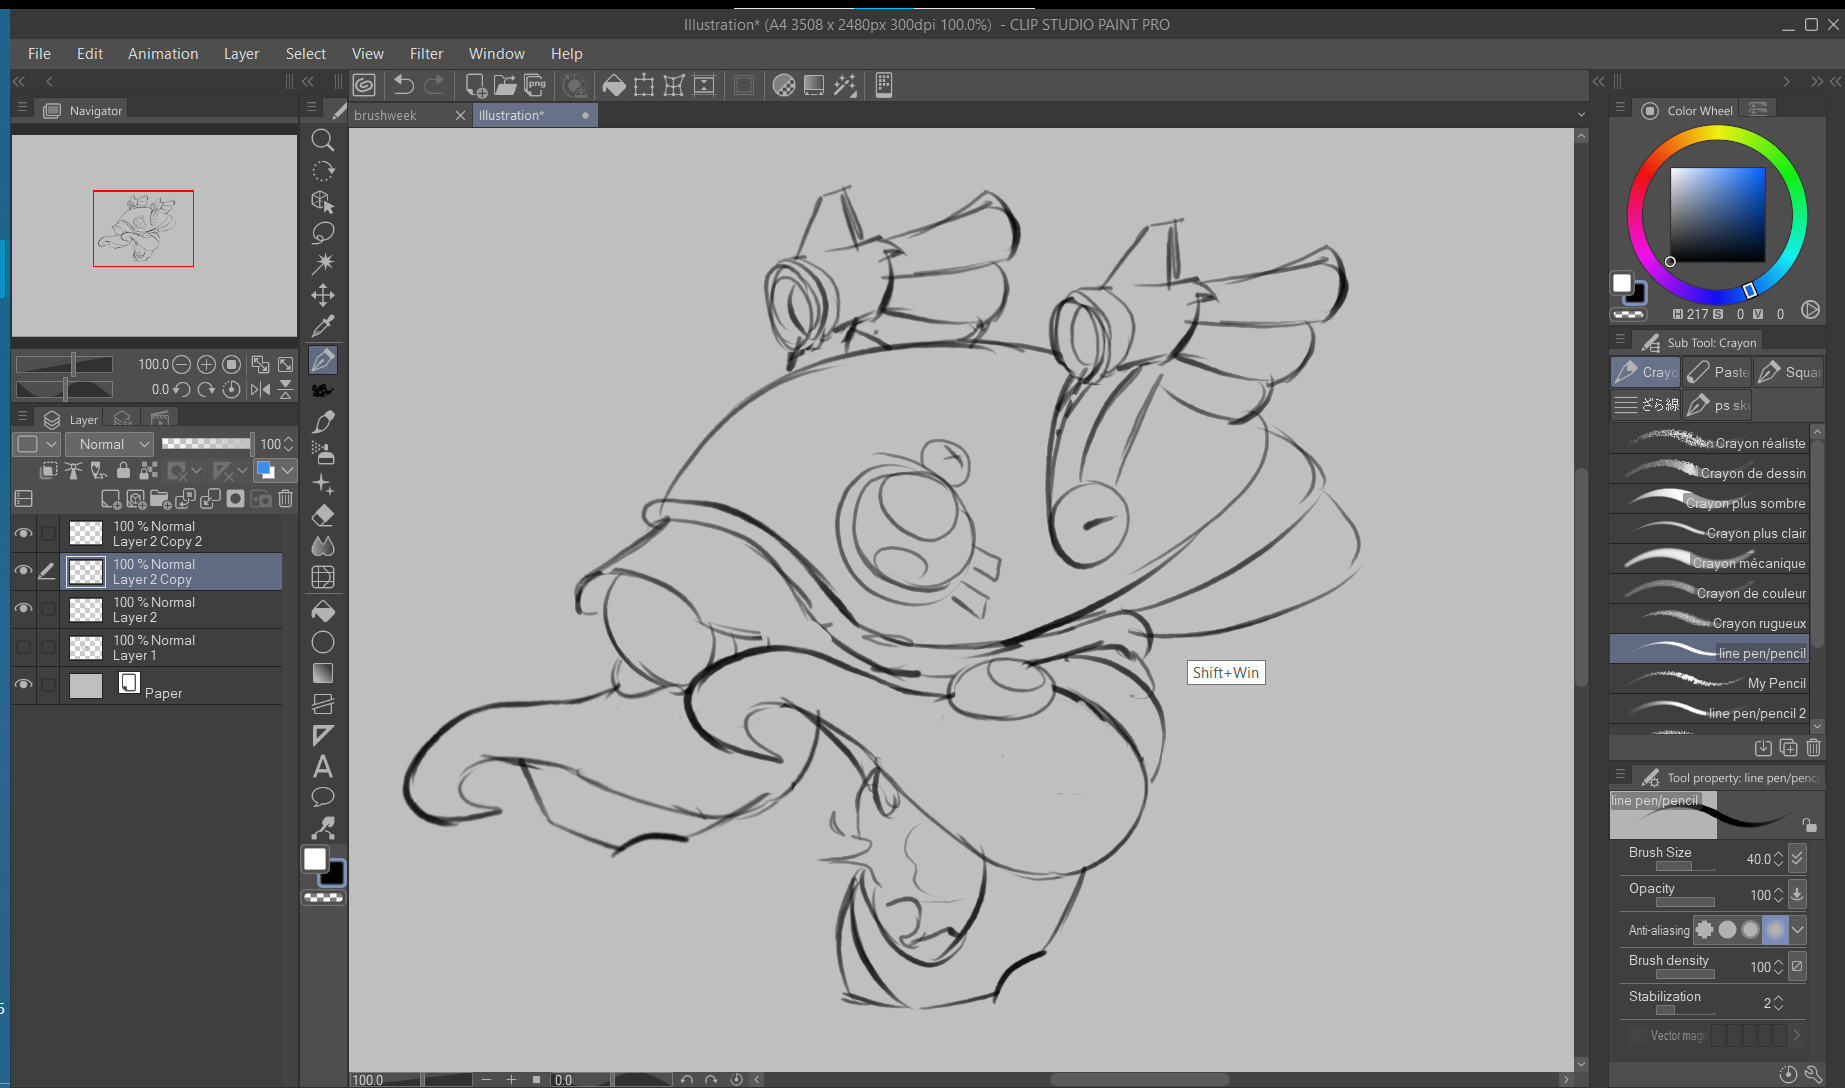Open the Brush Size preset dropdown
This screenshot has width=1845, height=1088.
[1797, 858]
